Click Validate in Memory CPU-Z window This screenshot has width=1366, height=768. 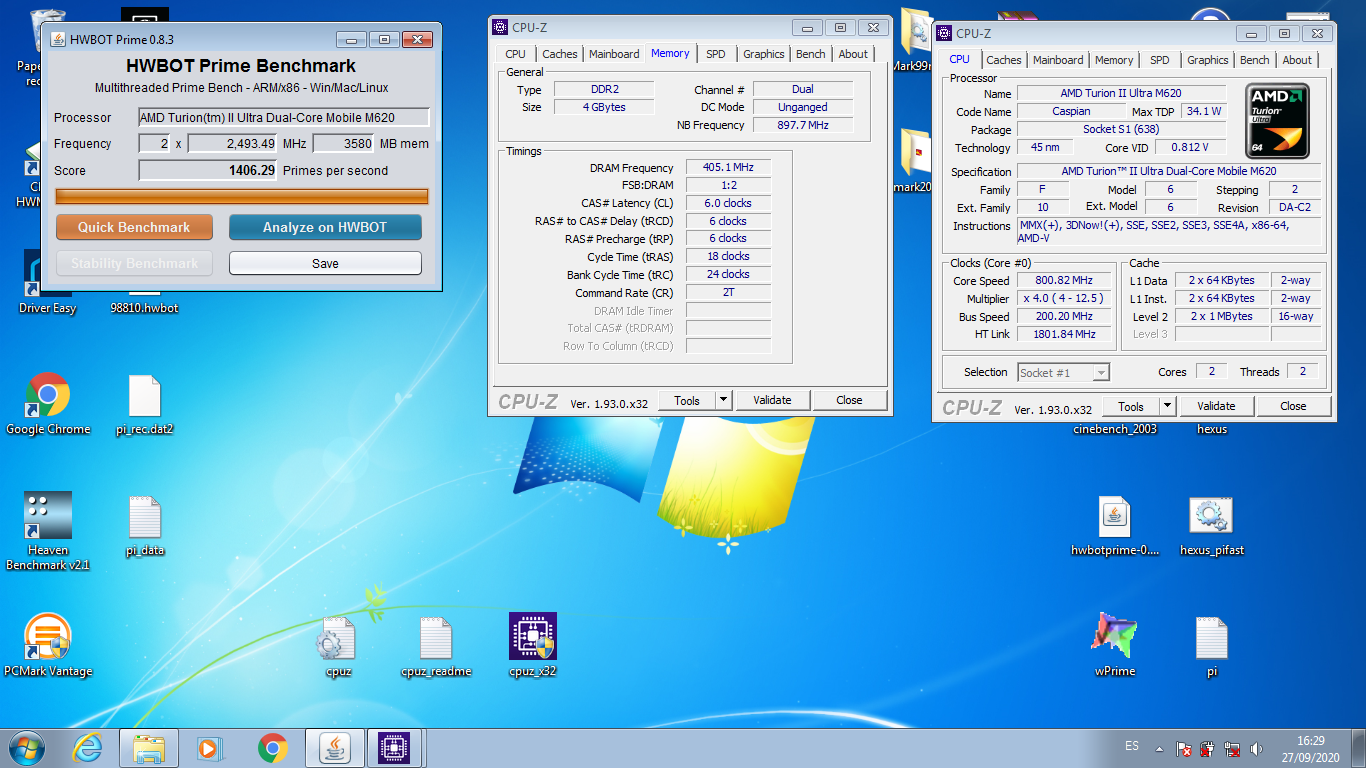(x=772, y=400)
